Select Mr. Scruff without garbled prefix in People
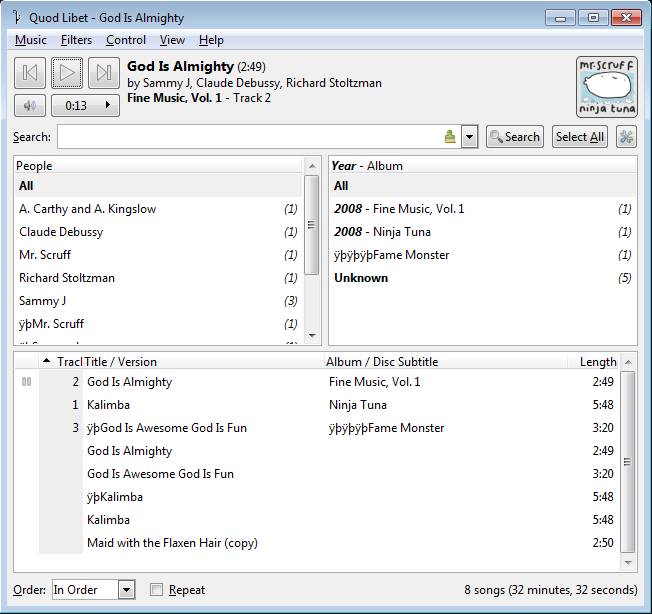This screenshot has width=652, height=614. click(x=158, y=254)
